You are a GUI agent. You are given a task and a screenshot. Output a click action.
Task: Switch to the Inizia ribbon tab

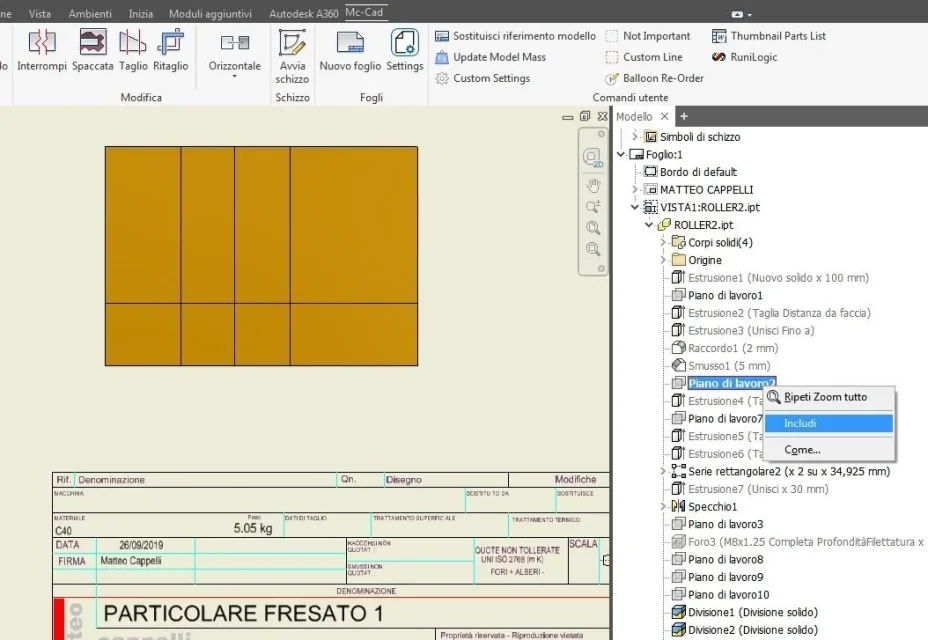(x=141, y=14)
